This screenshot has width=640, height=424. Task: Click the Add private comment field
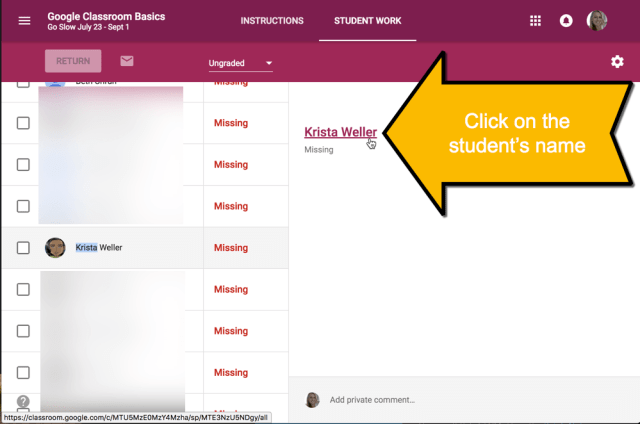point(372,400)
